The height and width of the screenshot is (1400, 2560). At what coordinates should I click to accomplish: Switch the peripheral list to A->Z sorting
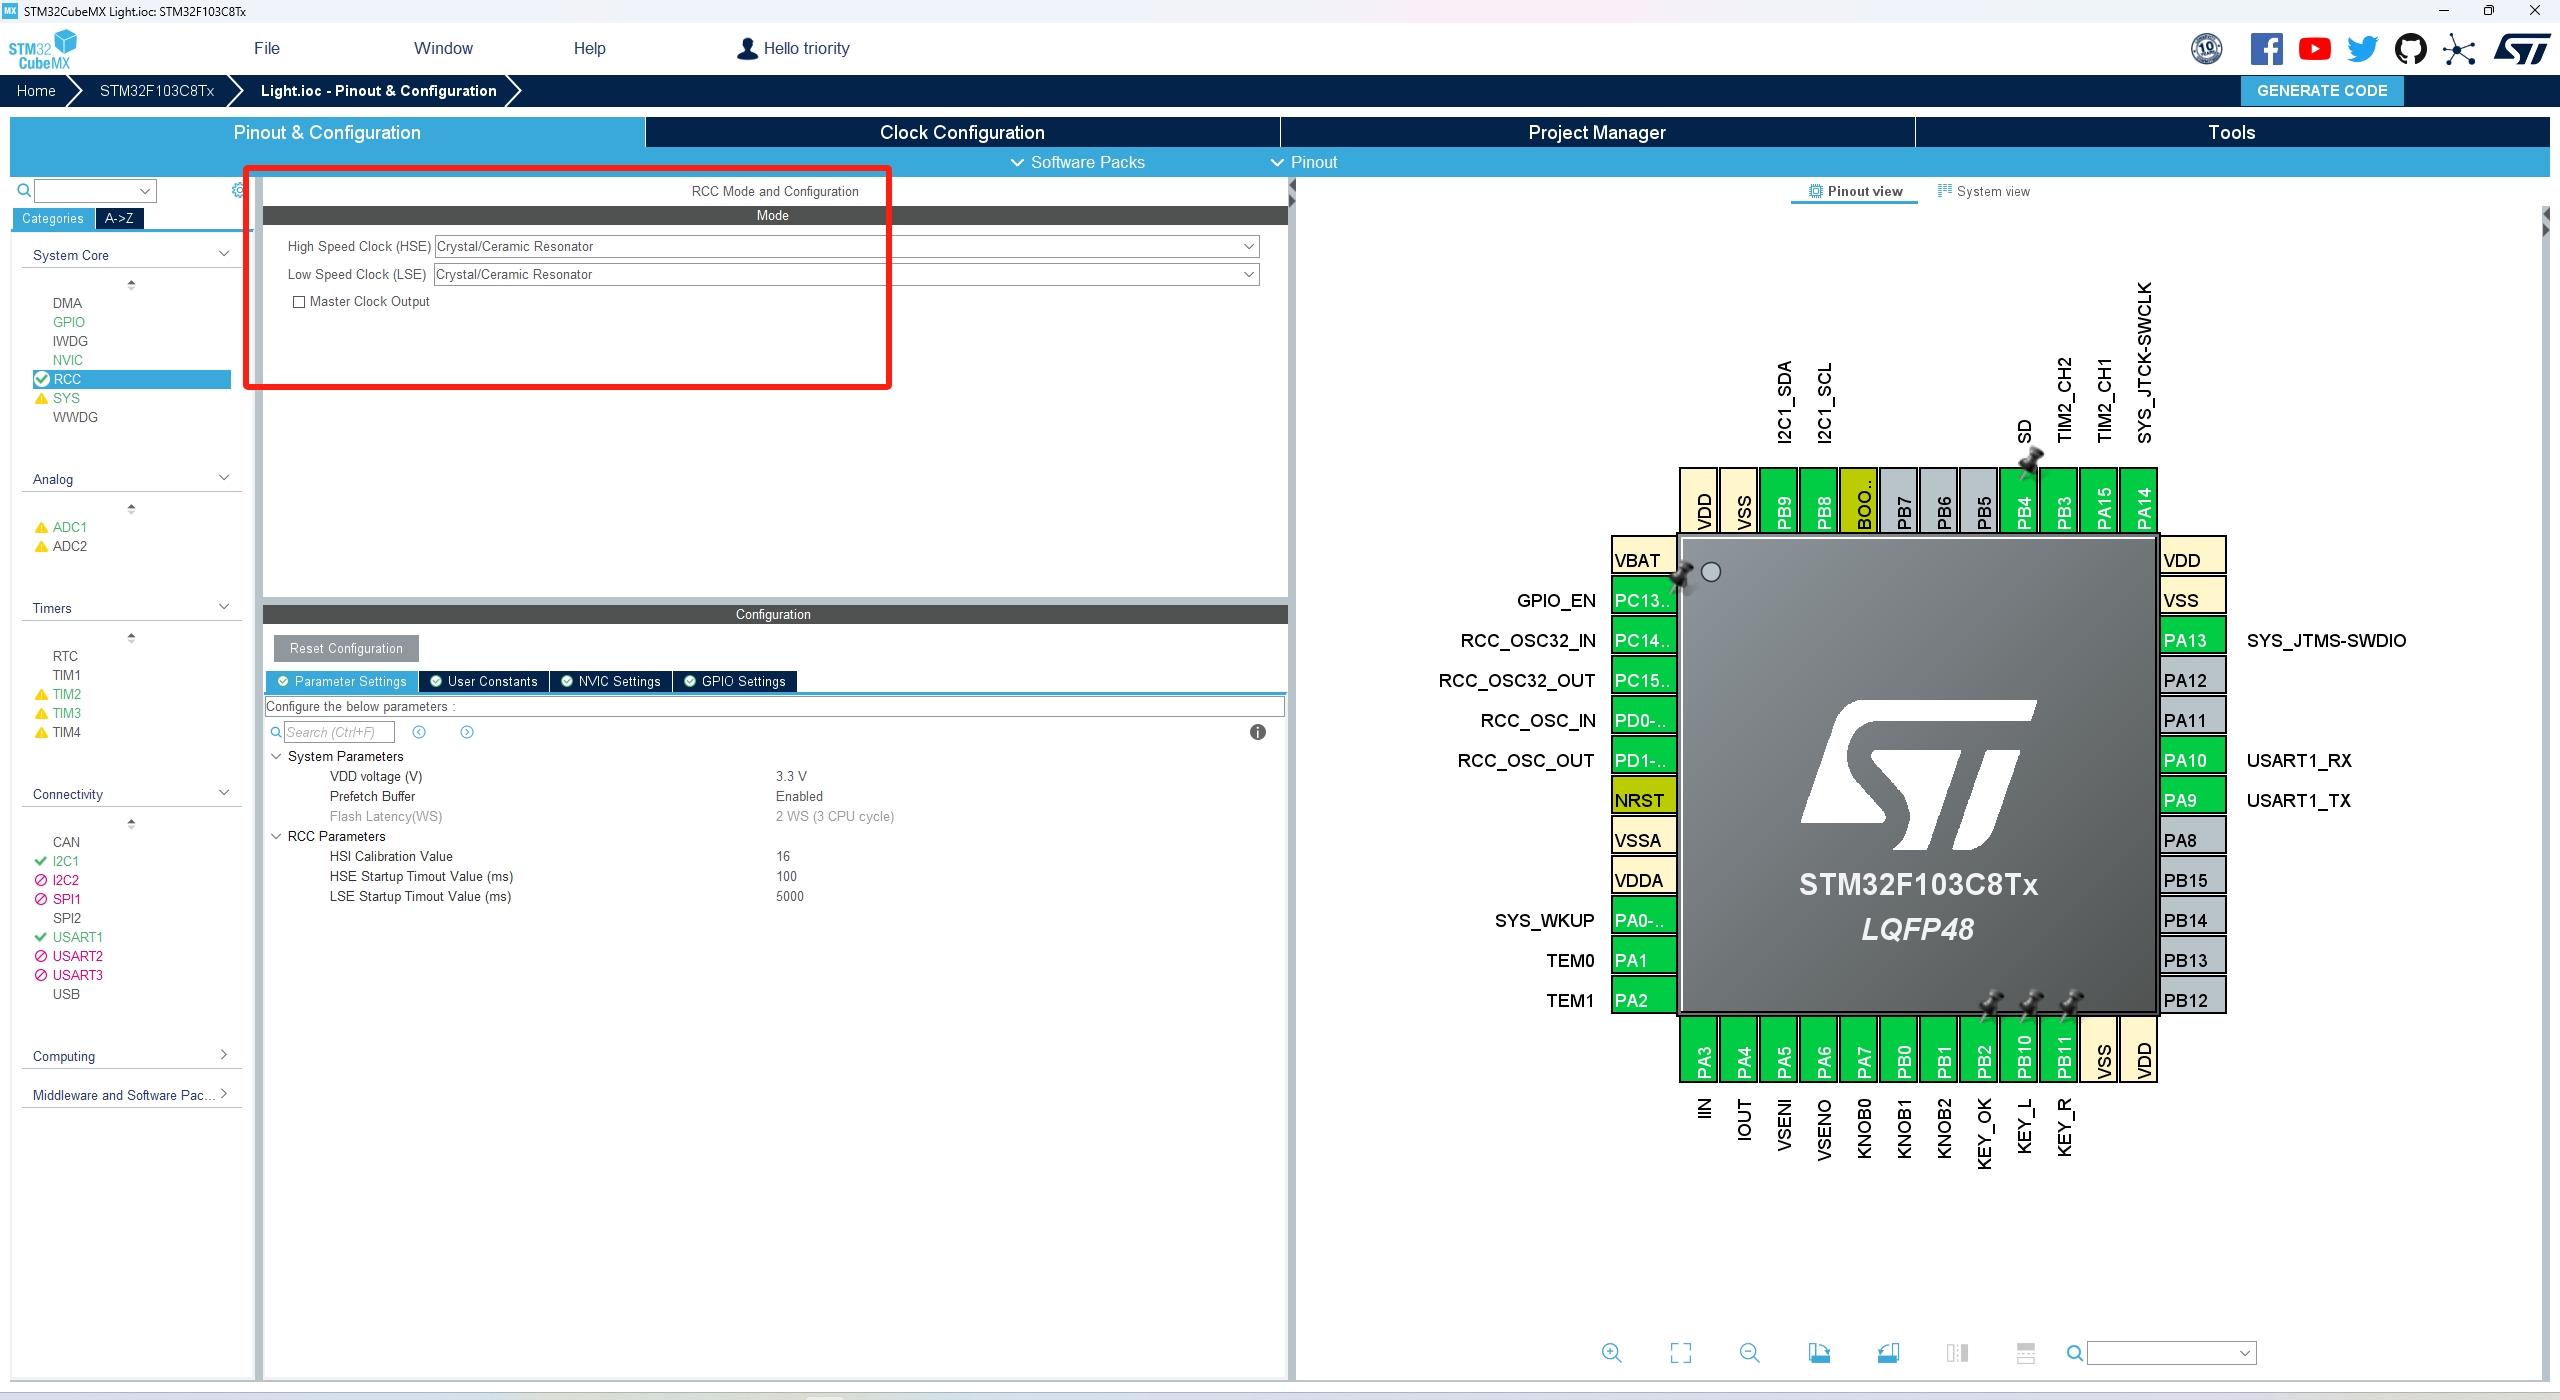119,218
